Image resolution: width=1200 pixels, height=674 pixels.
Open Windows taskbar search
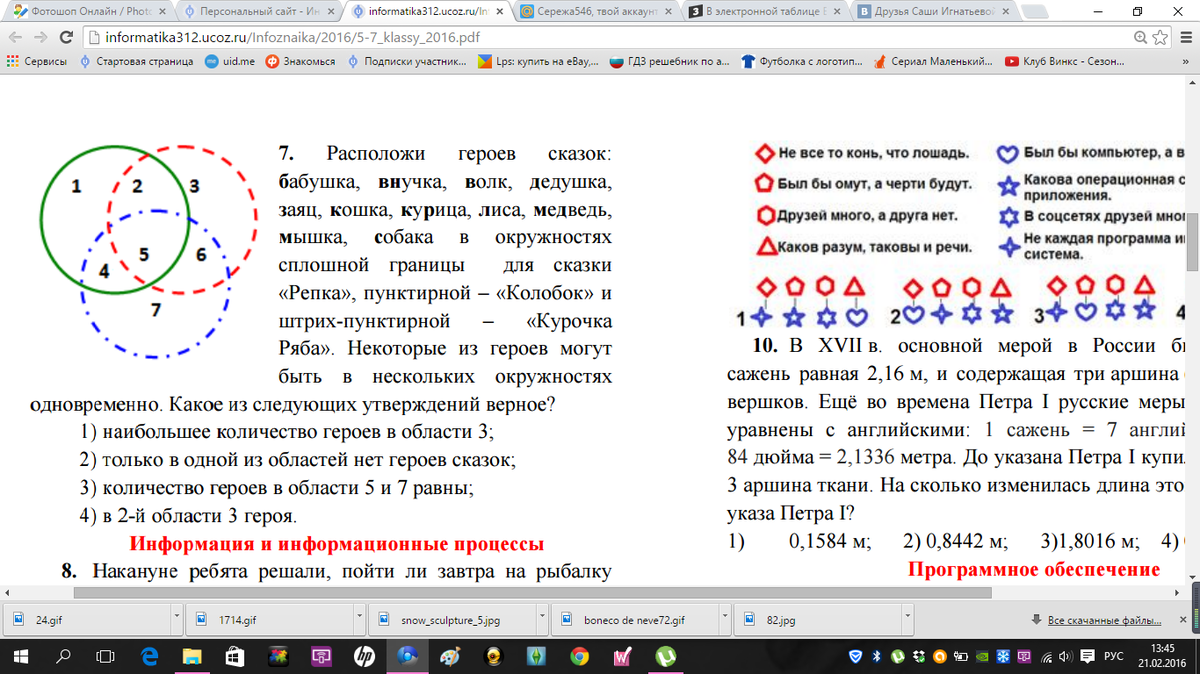(63, 656)
